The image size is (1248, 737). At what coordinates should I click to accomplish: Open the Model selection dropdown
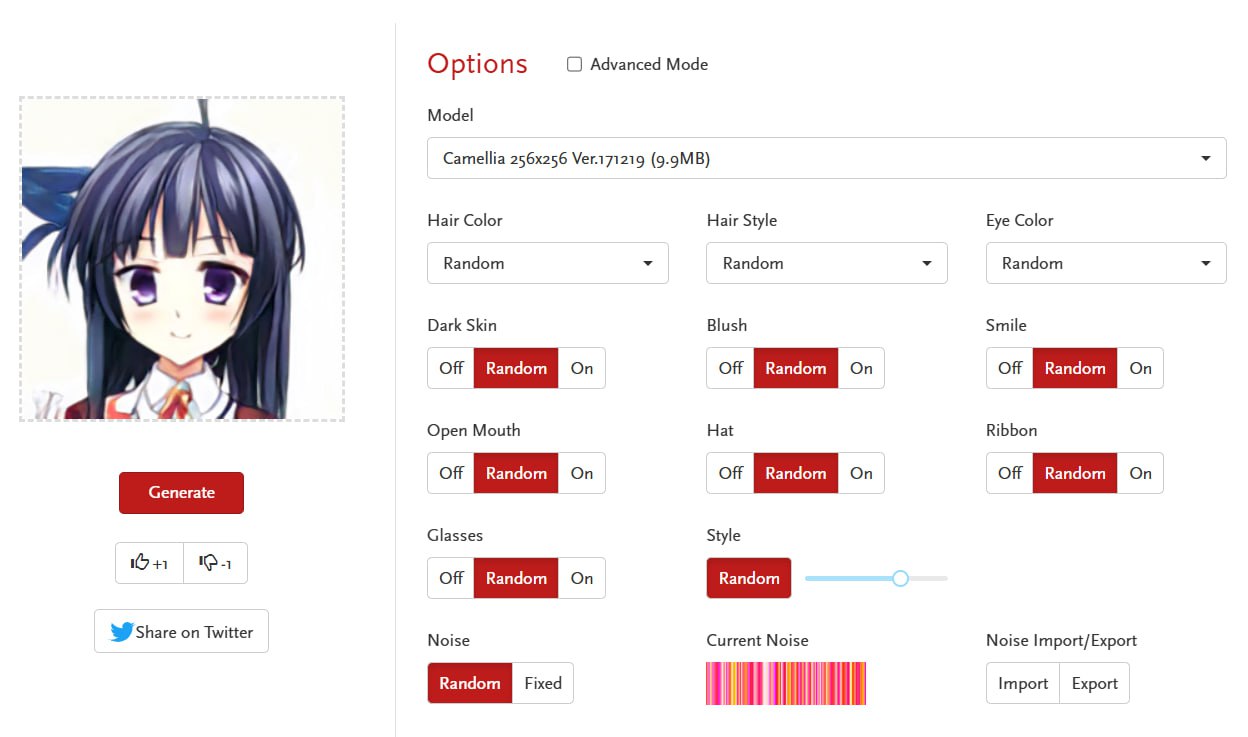point(826,158)
